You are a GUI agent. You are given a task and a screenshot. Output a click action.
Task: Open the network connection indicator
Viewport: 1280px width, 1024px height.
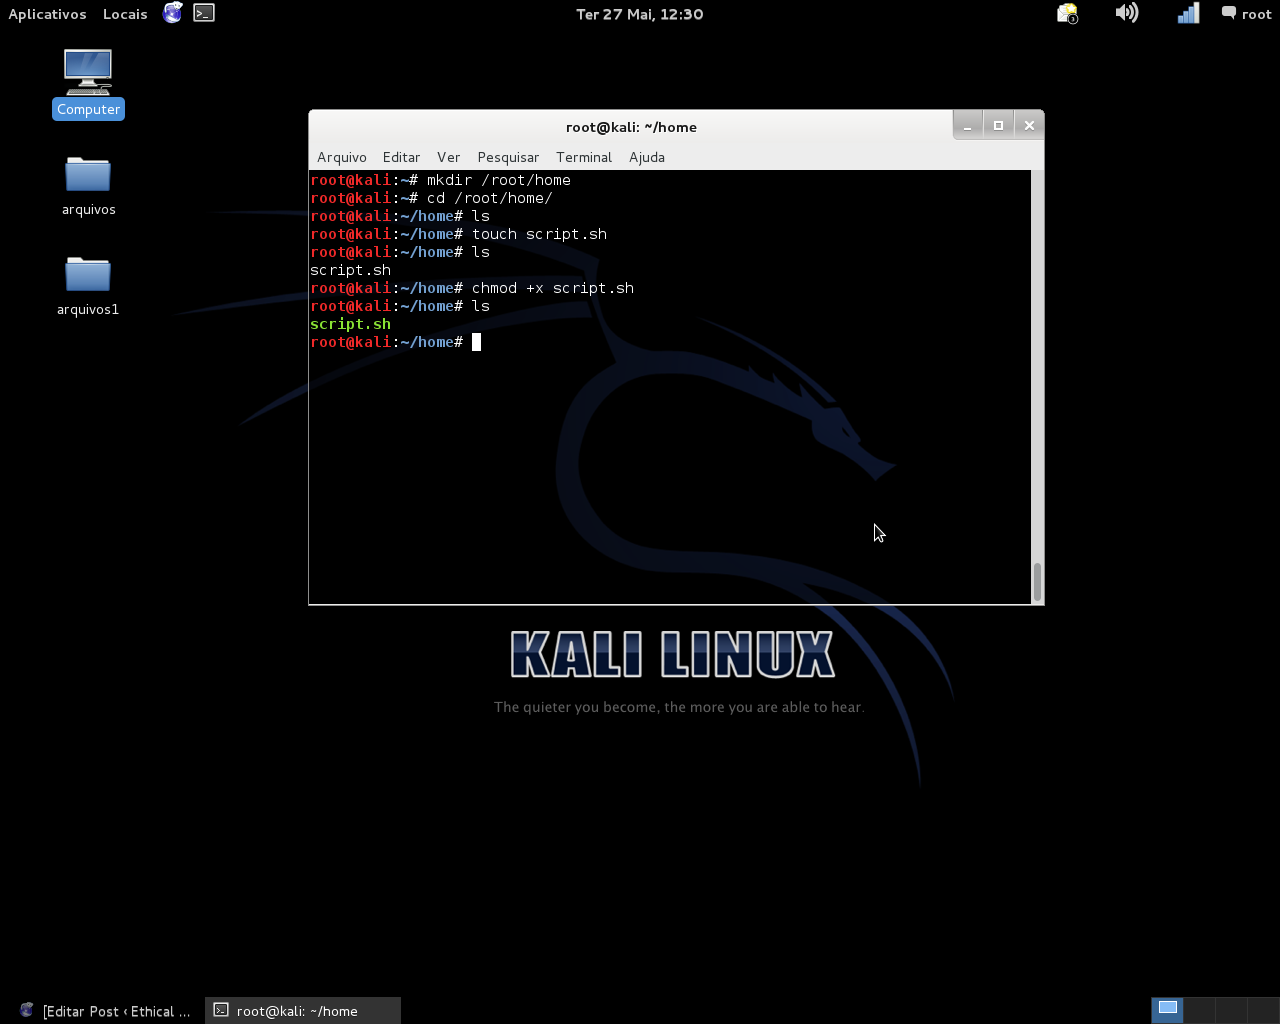click(x=1188, y=13)
